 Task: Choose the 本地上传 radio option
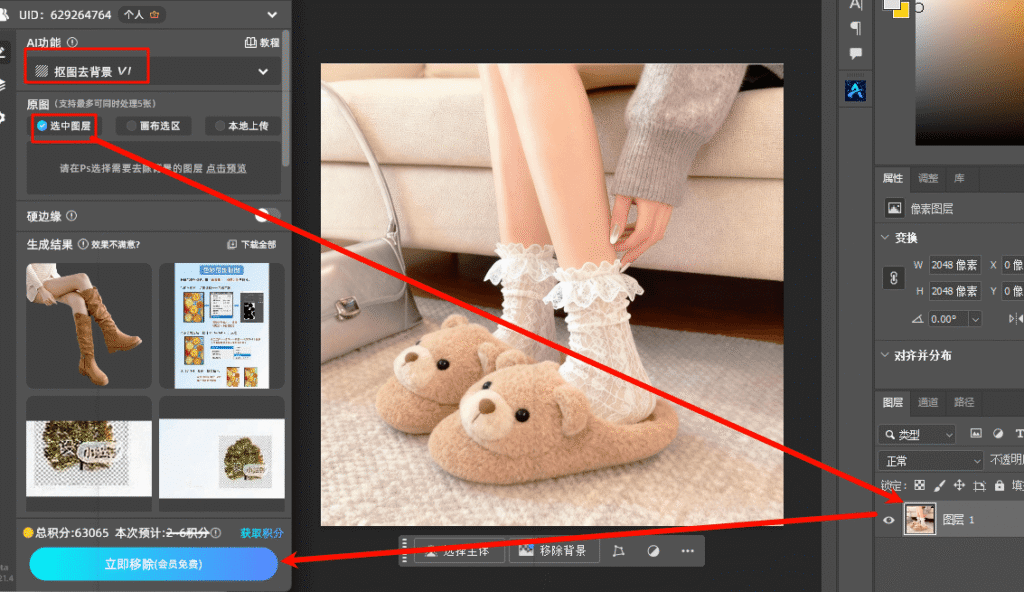coord(241,126)
